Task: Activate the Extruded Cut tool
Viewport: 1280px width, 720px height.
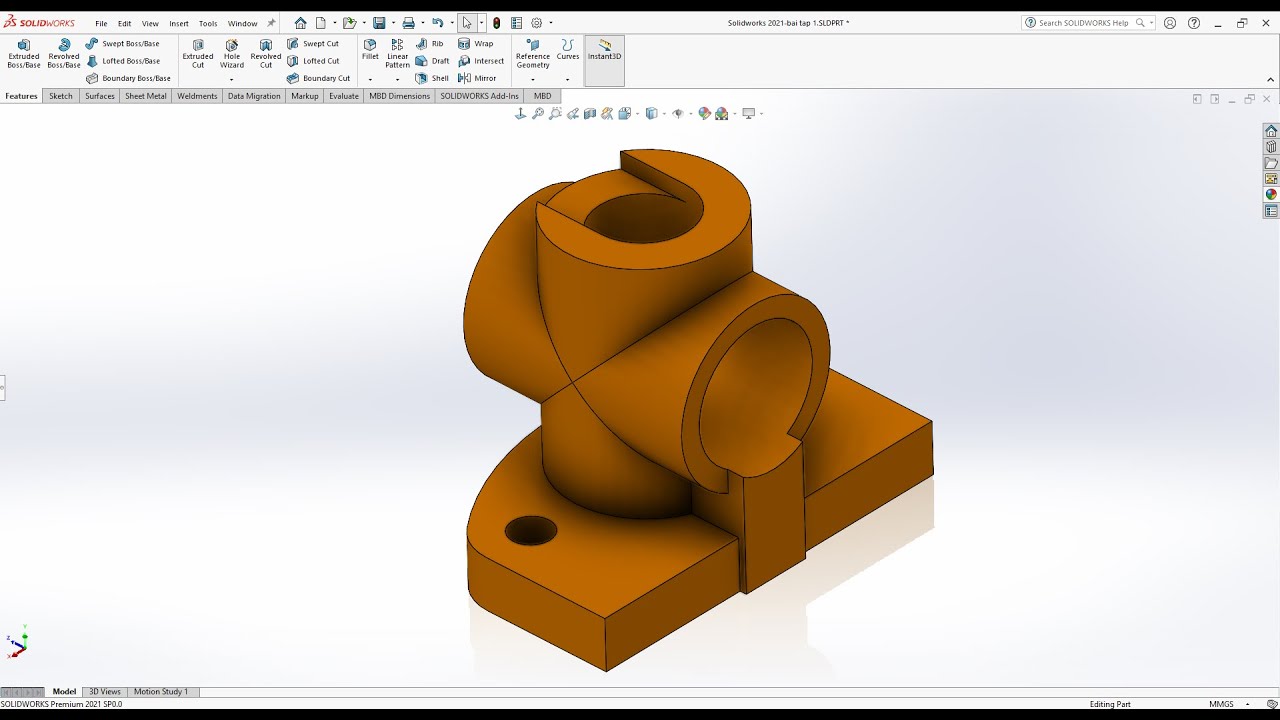Action: [198, 54]
